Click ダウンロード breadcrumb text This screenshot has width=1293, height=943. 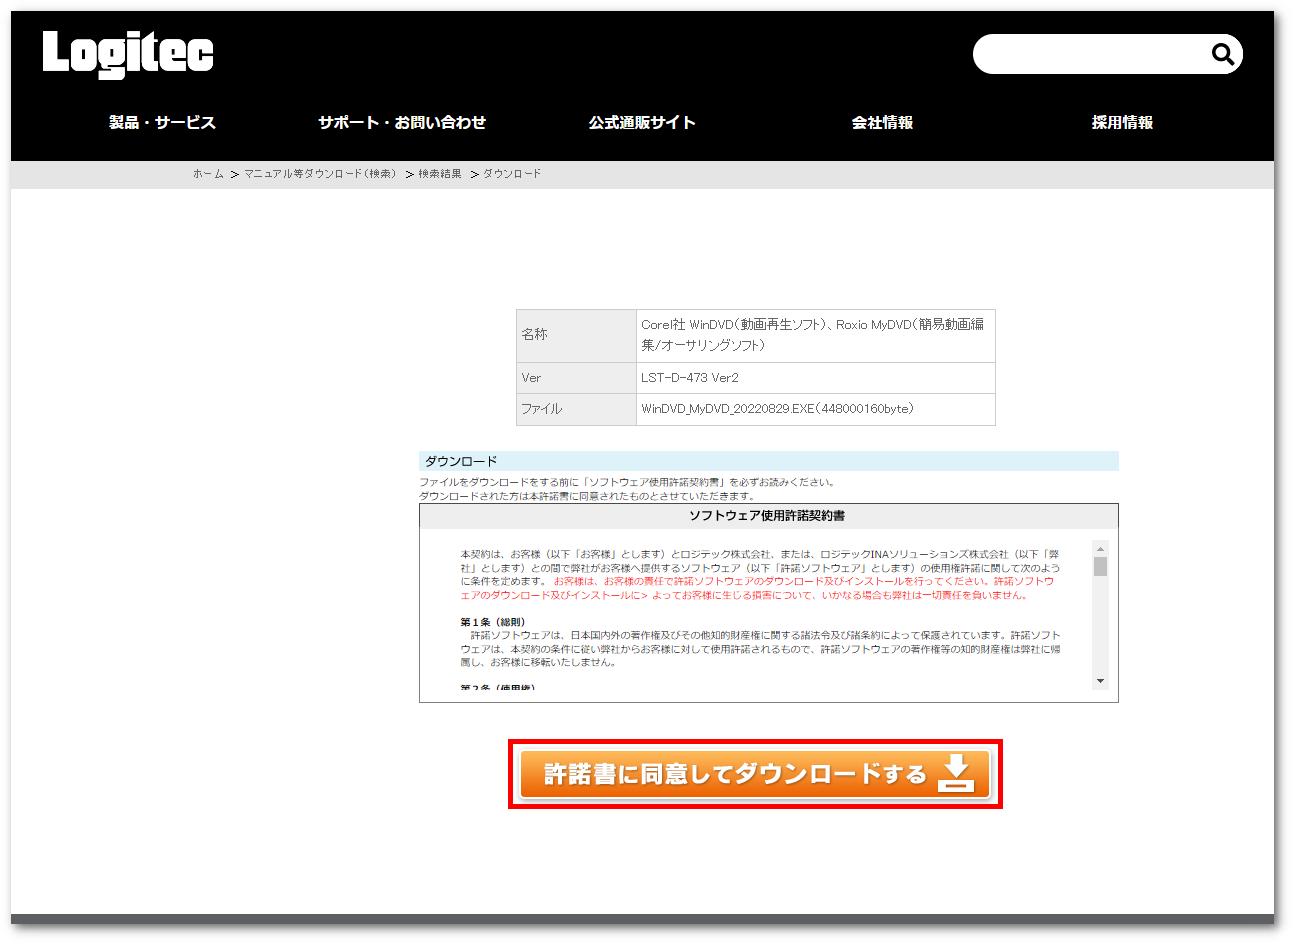pos(512,174)
